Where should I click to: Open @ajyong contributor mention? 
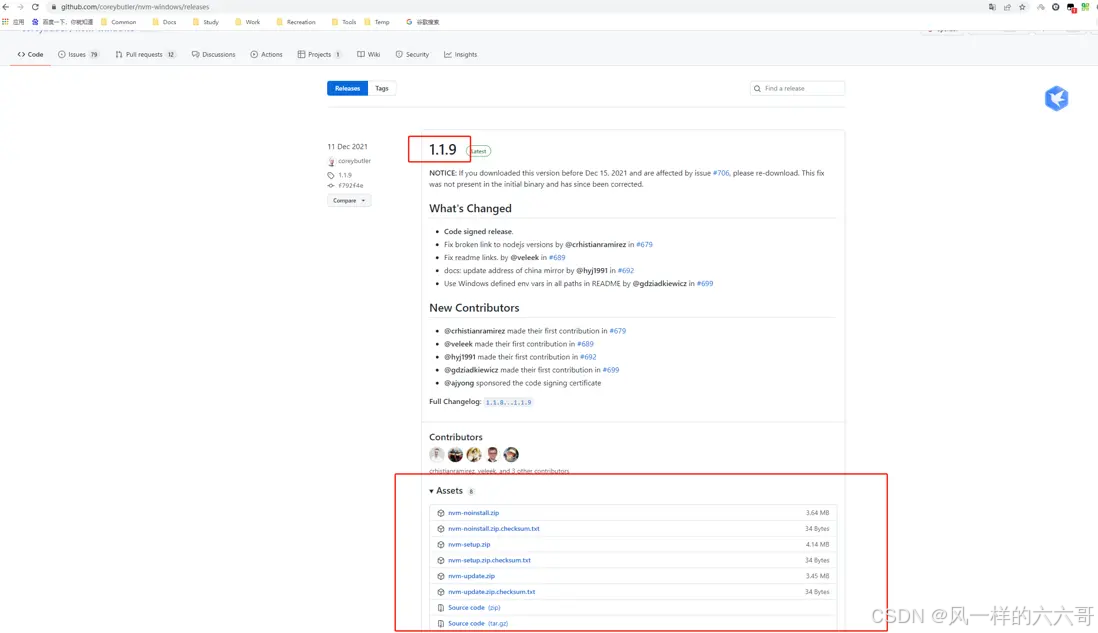pyautogui.click(x=459, y=383)
